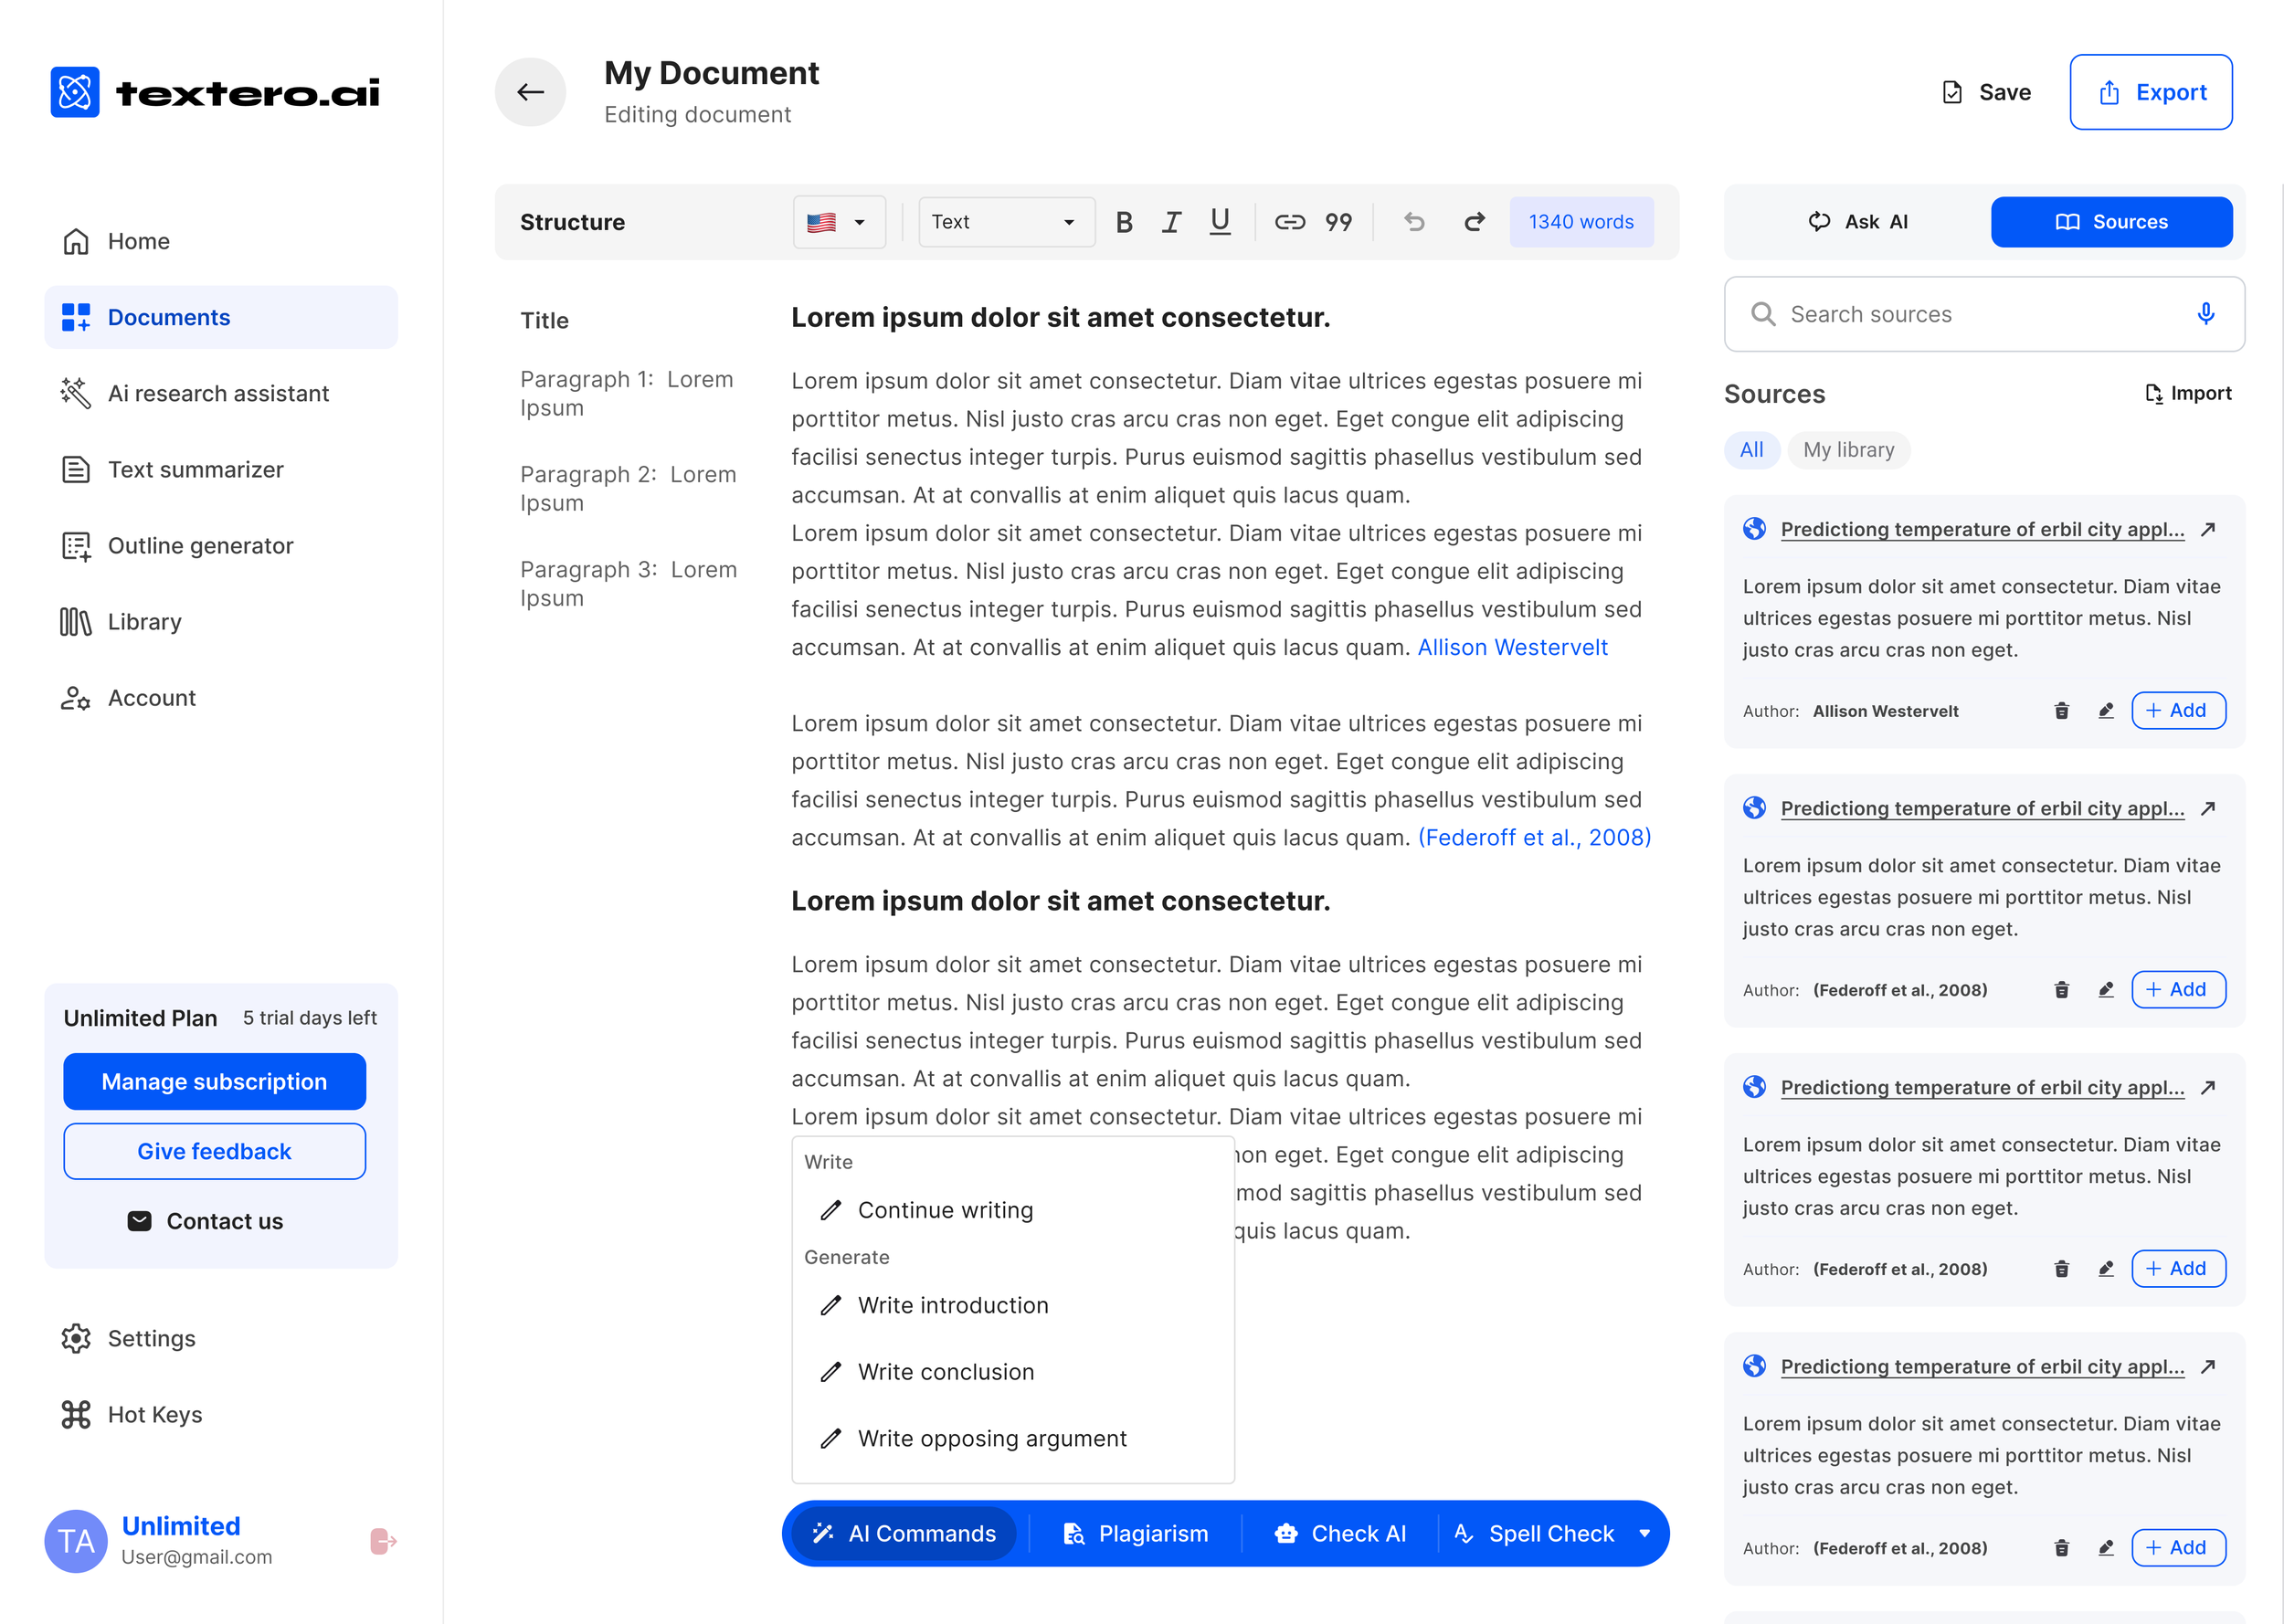Screen dimensions: 2284x1624
Task: Open the language flag dropdown
Action: (838, 222)
